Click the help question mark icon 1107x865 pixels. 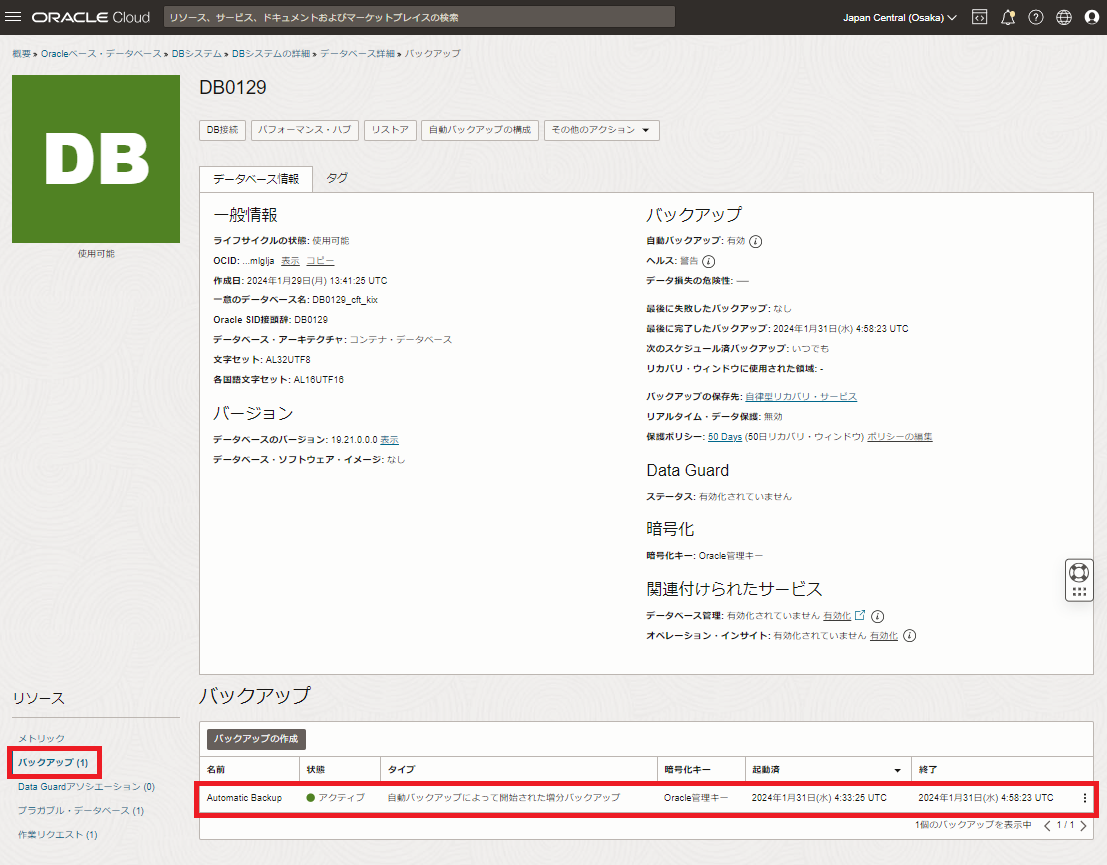click(x=1035, y=17)
